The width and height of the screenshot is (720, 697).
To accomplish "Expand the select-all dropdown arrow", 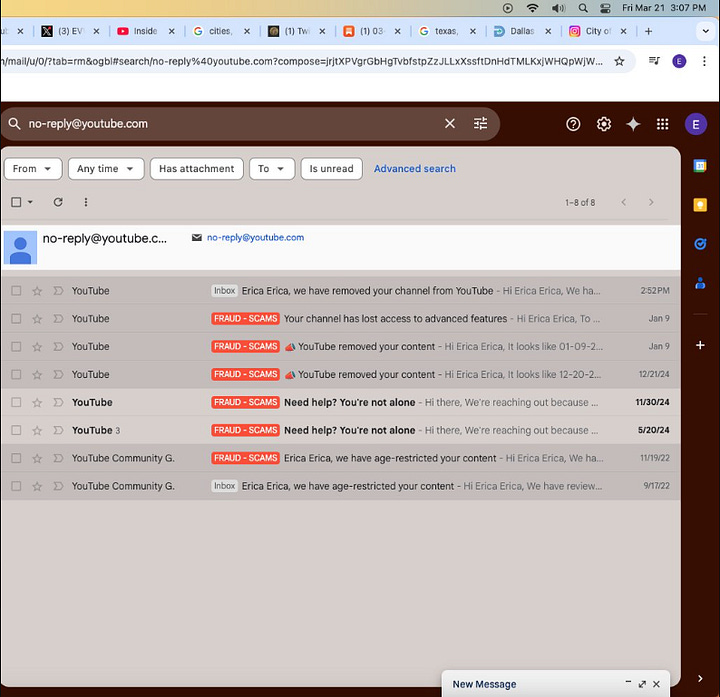I will click(30, 202).
